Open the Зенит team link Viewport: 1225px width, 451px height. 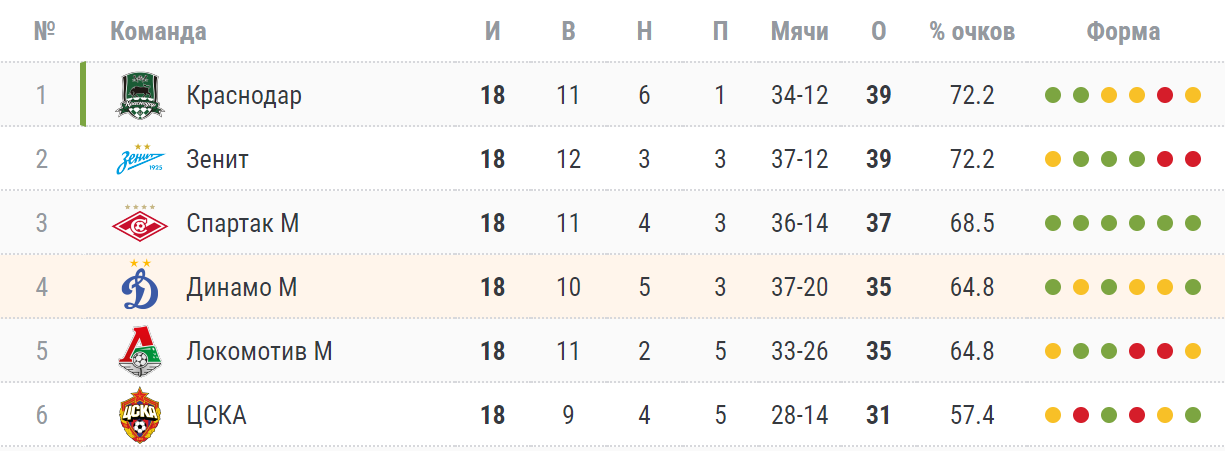217,159
